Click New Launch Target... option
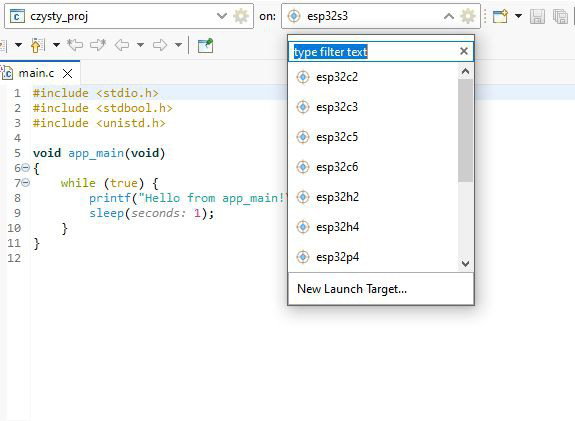 point(352,289)
